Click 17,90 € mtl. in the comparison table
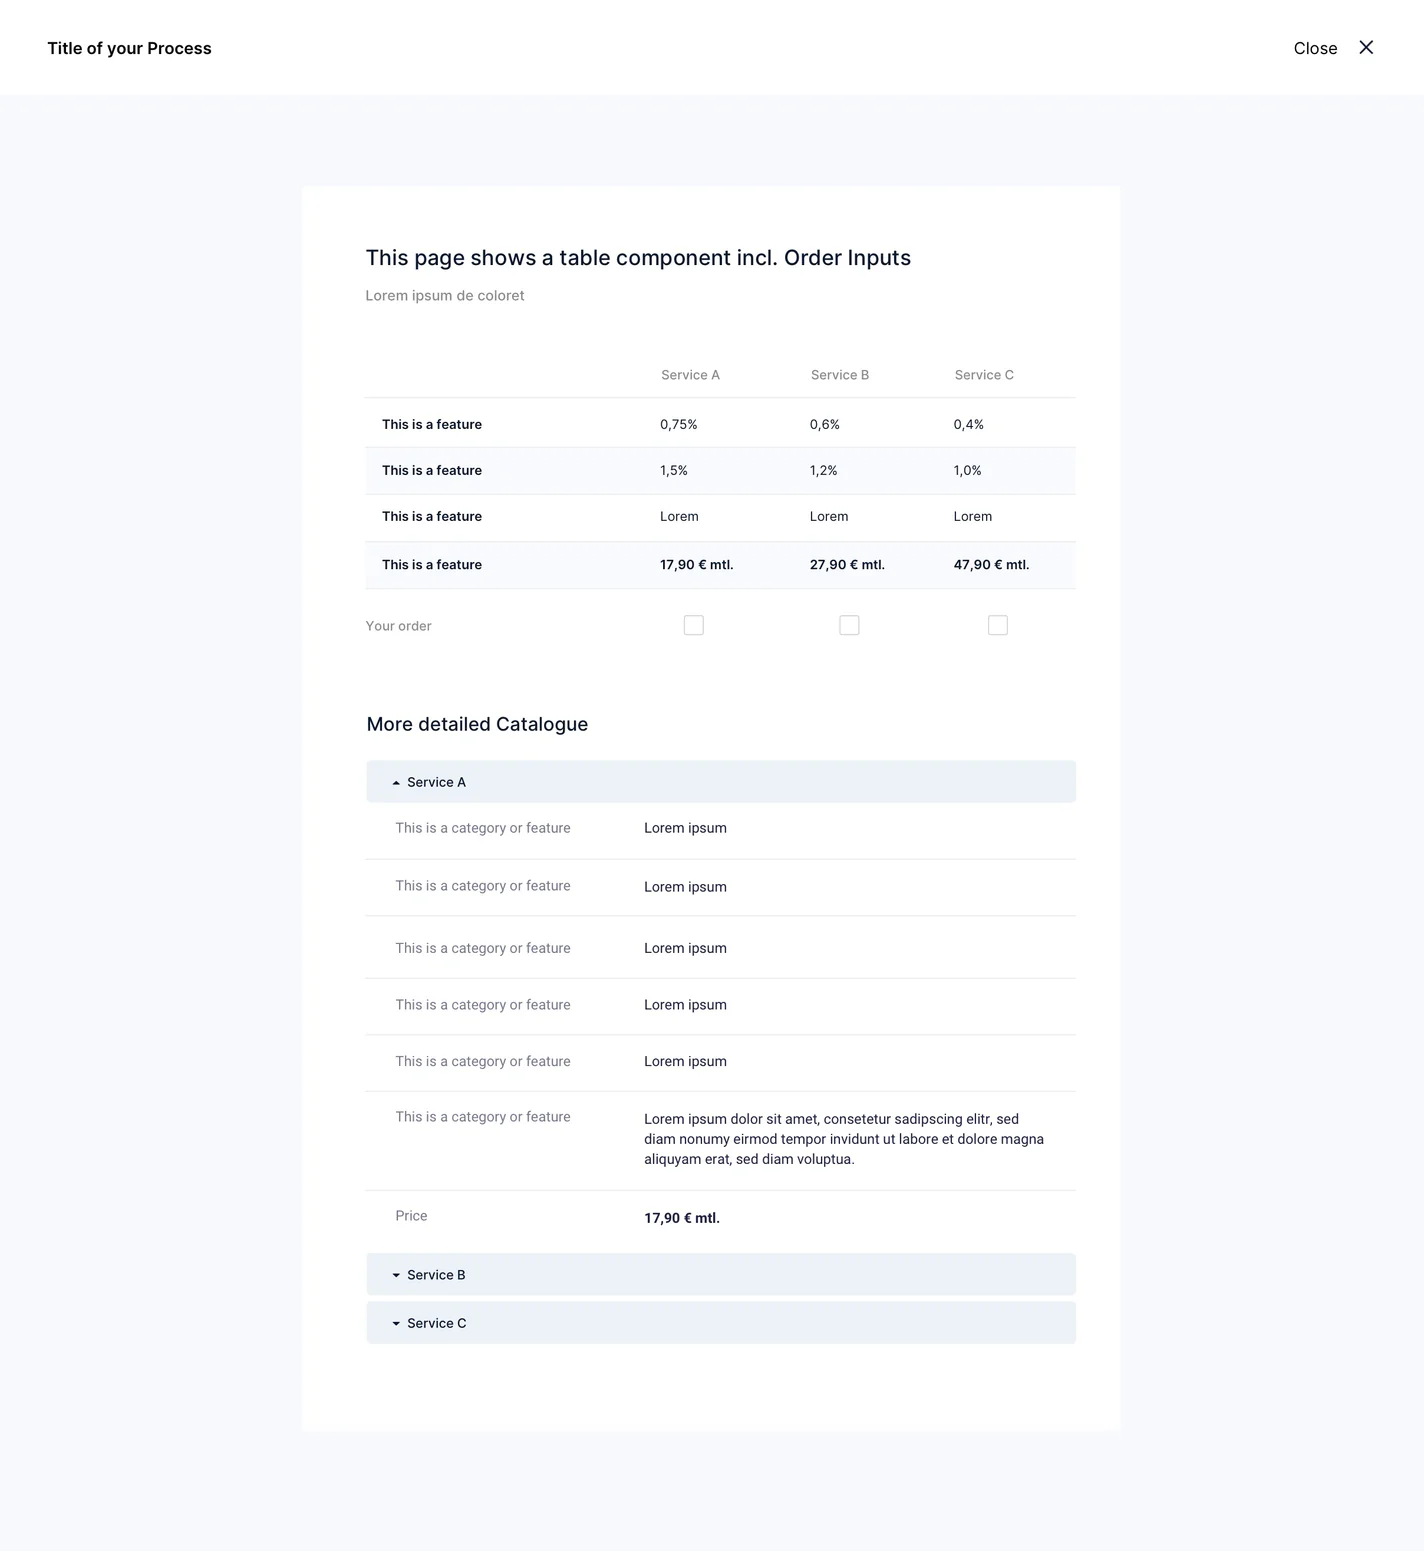Image resolution: width=1424 pixels, height=1551 pixels. point(697,564)
